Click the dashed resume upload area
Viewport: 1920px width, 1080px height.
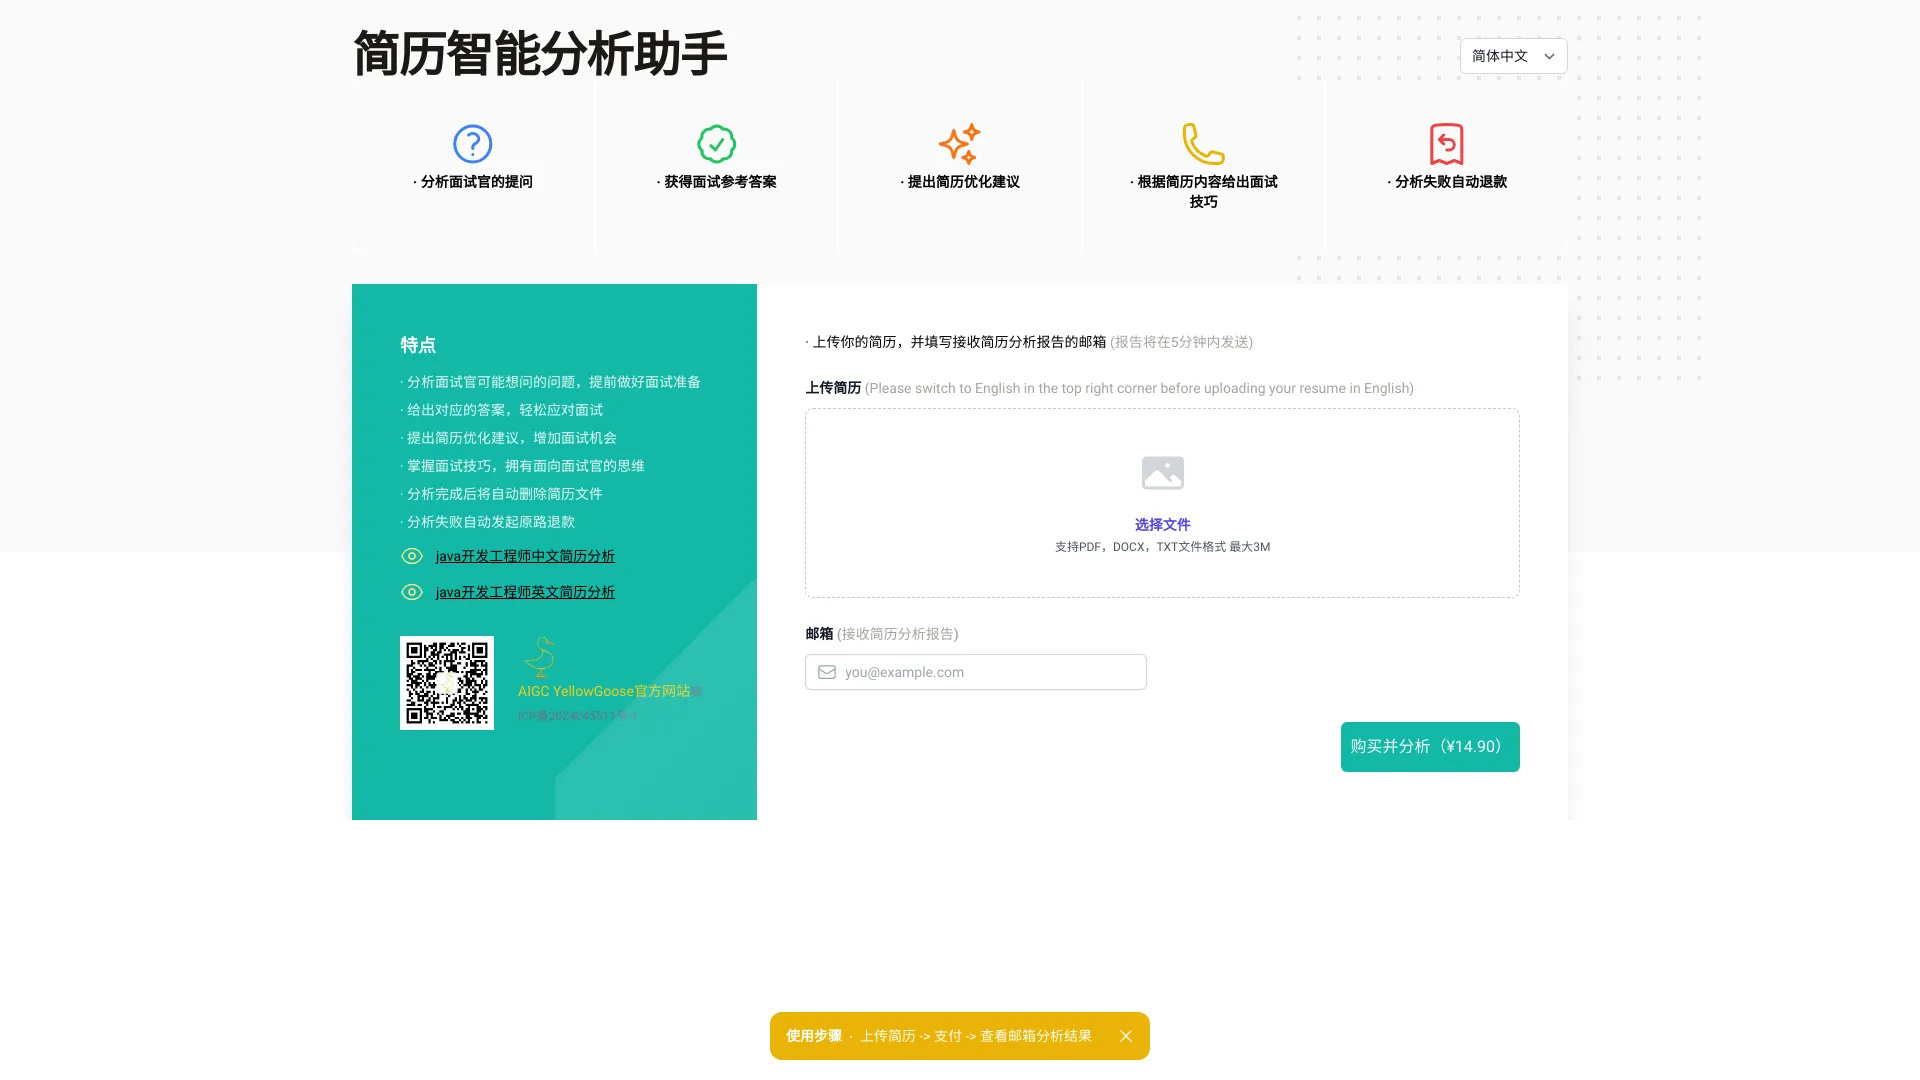[x=1161, y=502]
